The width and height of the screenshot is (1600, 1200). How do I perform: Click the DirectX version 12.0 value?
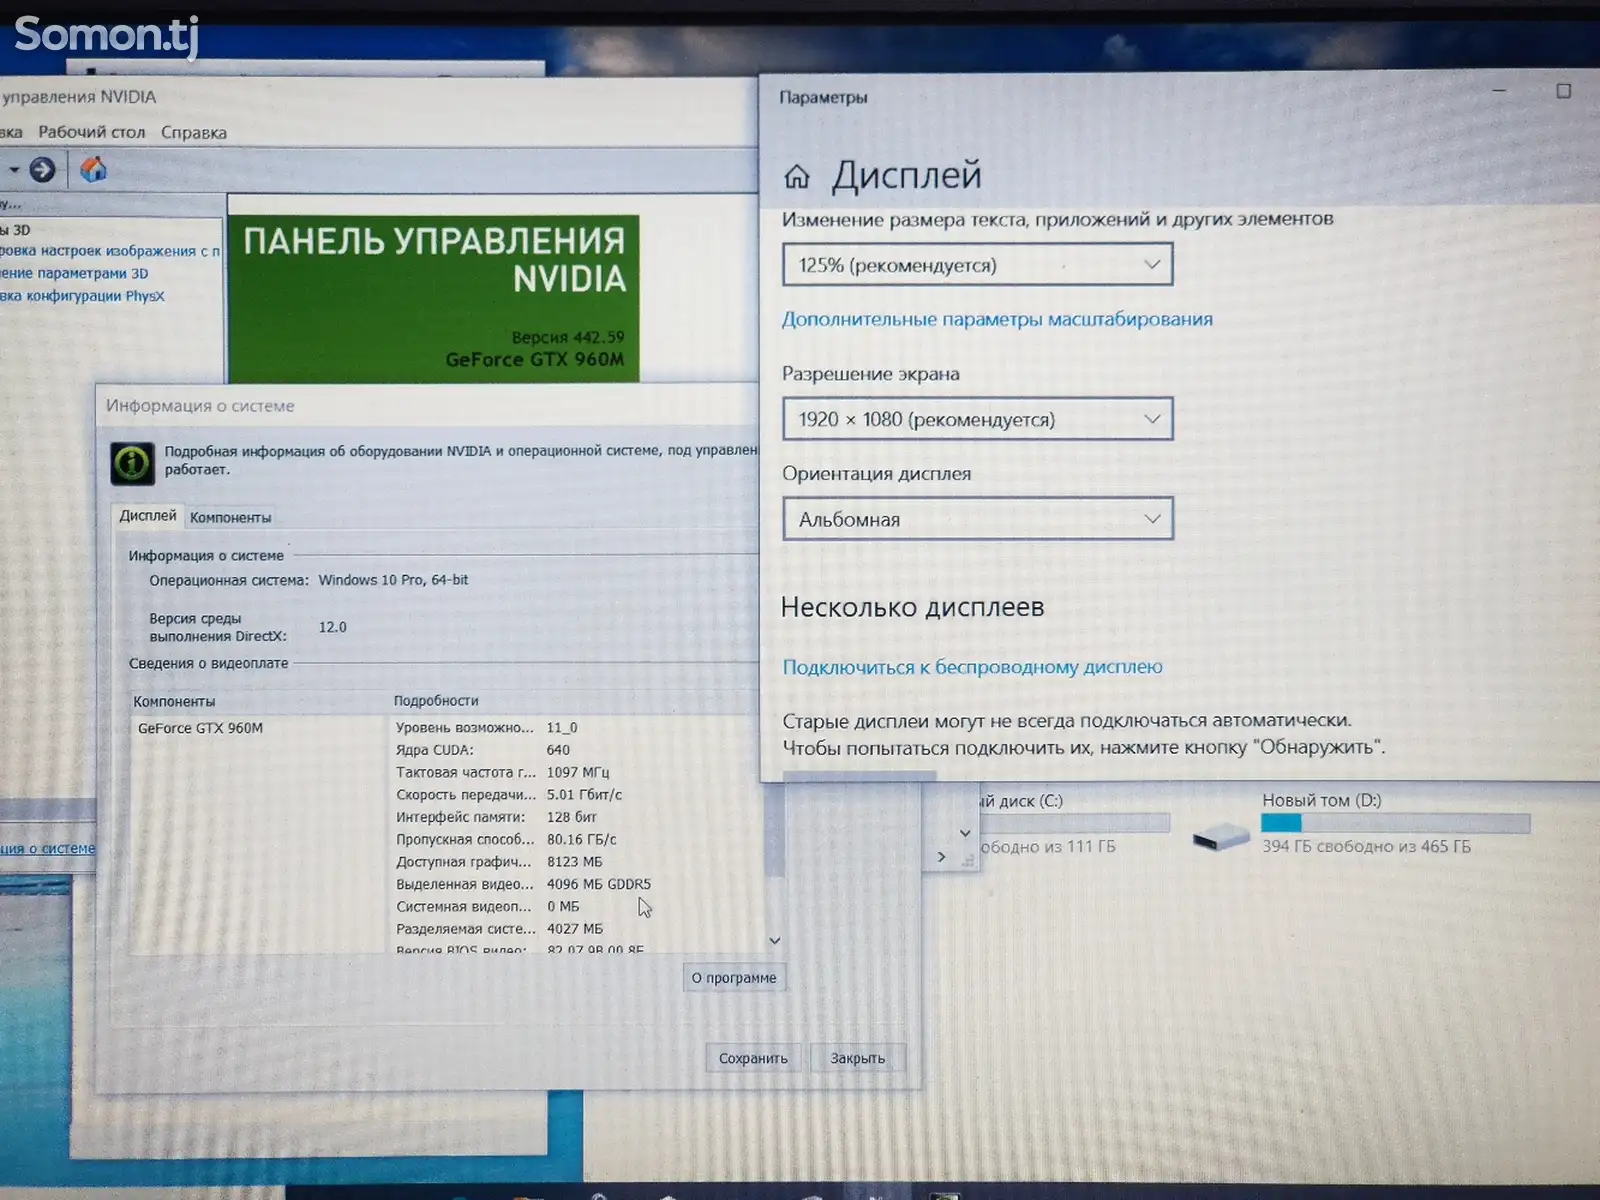click(x=332, y=627)
